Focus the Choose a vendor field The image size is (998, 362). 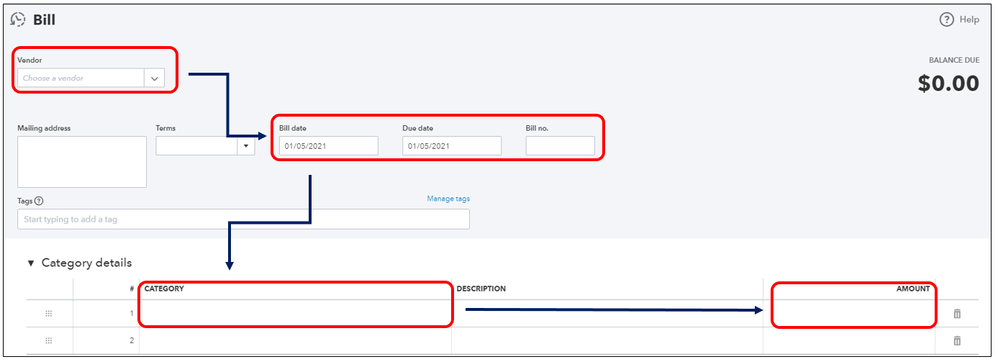(x=81, y=78)
